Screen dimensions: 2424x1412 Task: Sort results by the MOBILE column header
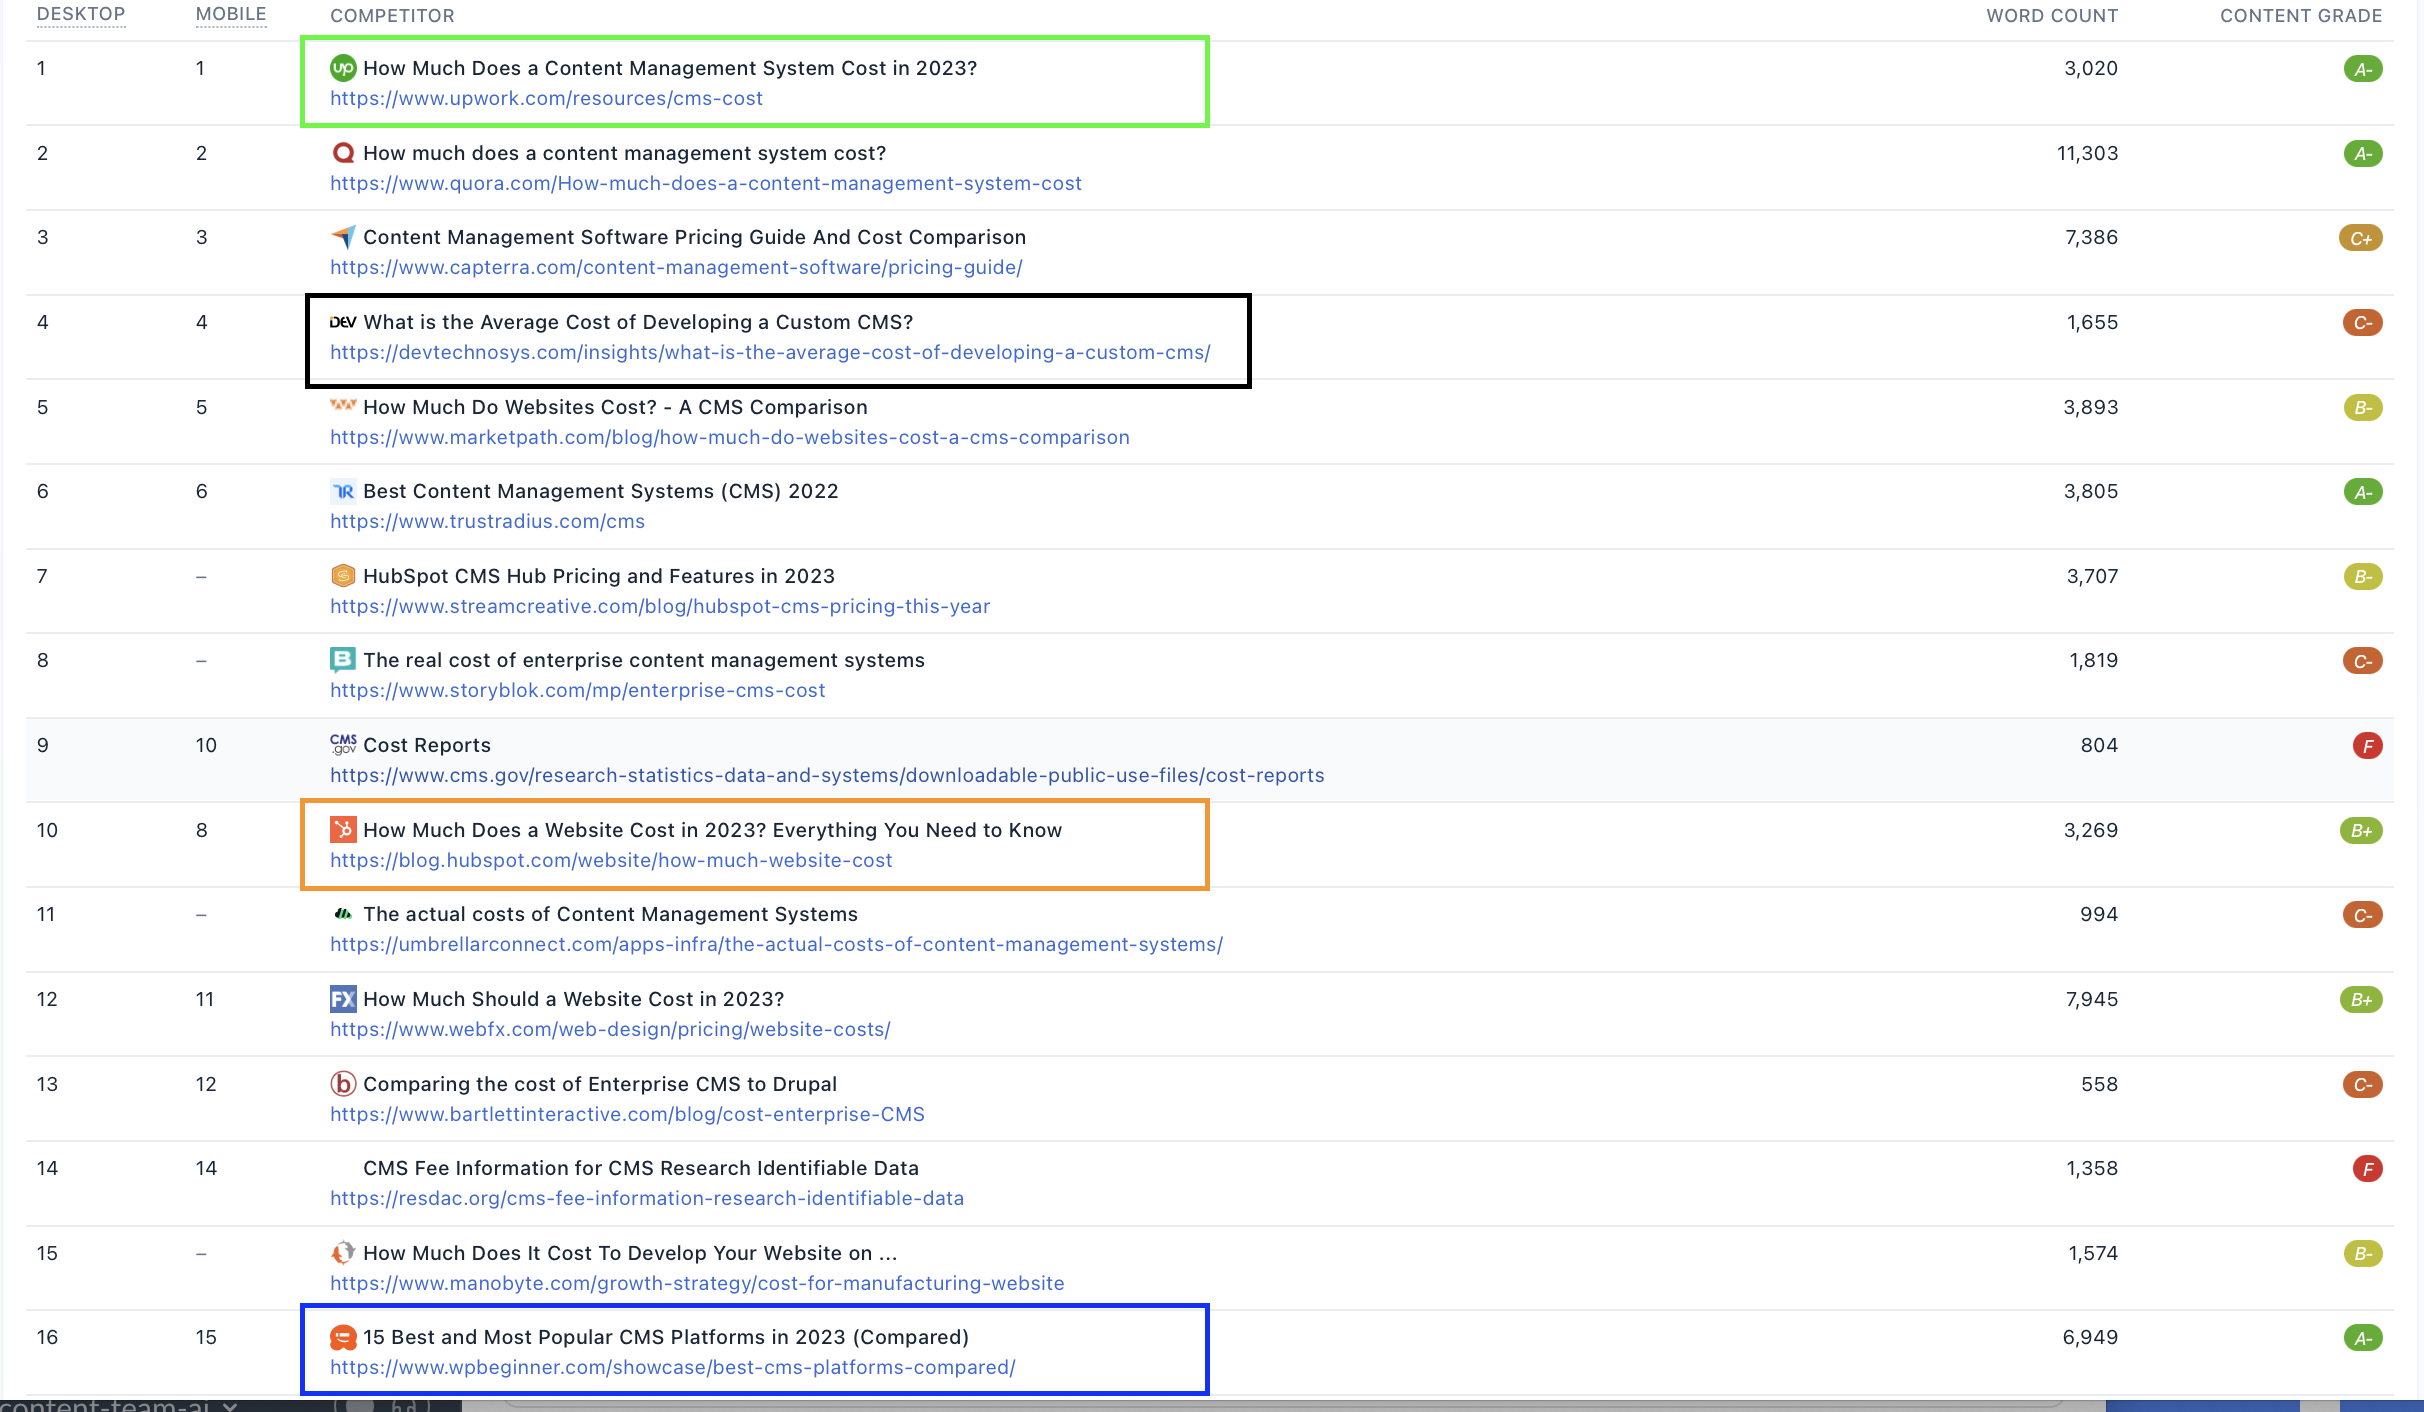pos(231,14)
